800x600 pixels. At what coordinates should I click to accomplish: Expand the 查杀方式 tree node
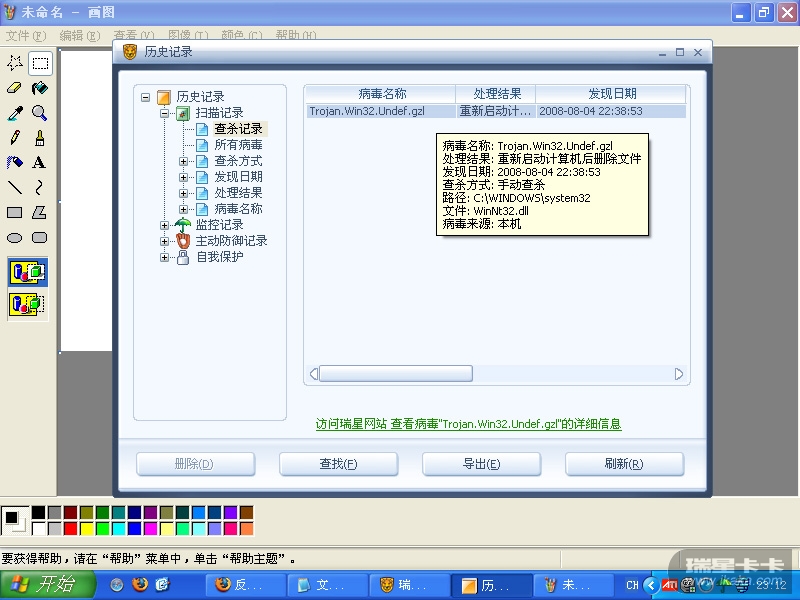183,161
